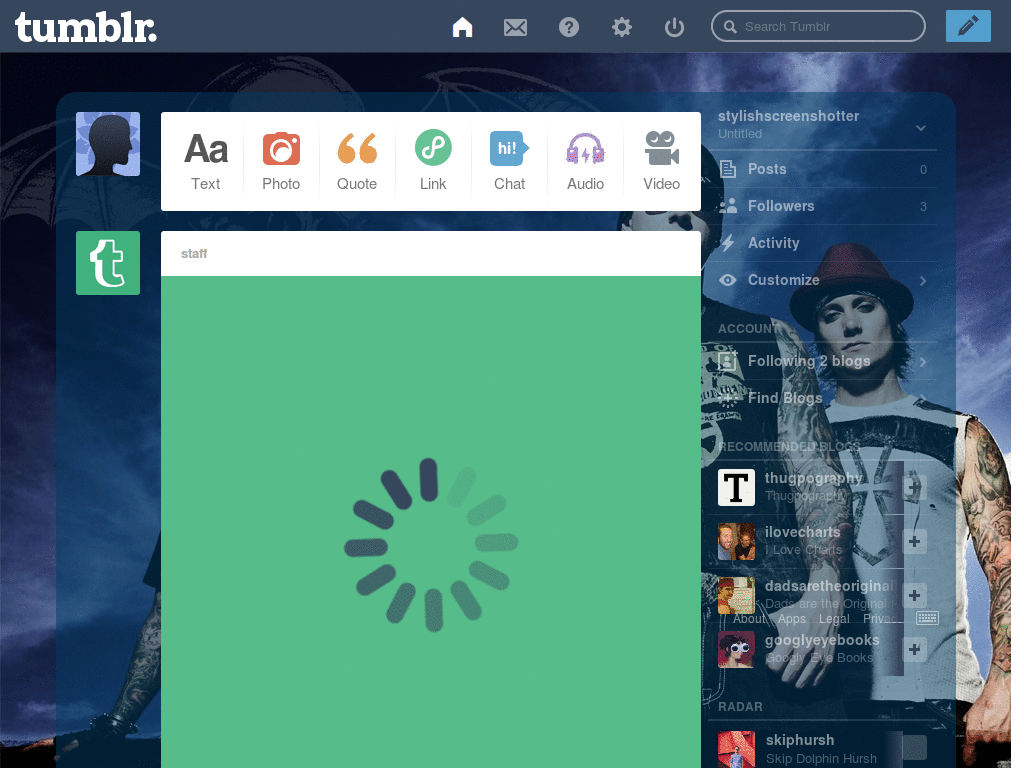The image size is (1024, 768).
Task: Open the Followers menu item
Action: point(822,206)
